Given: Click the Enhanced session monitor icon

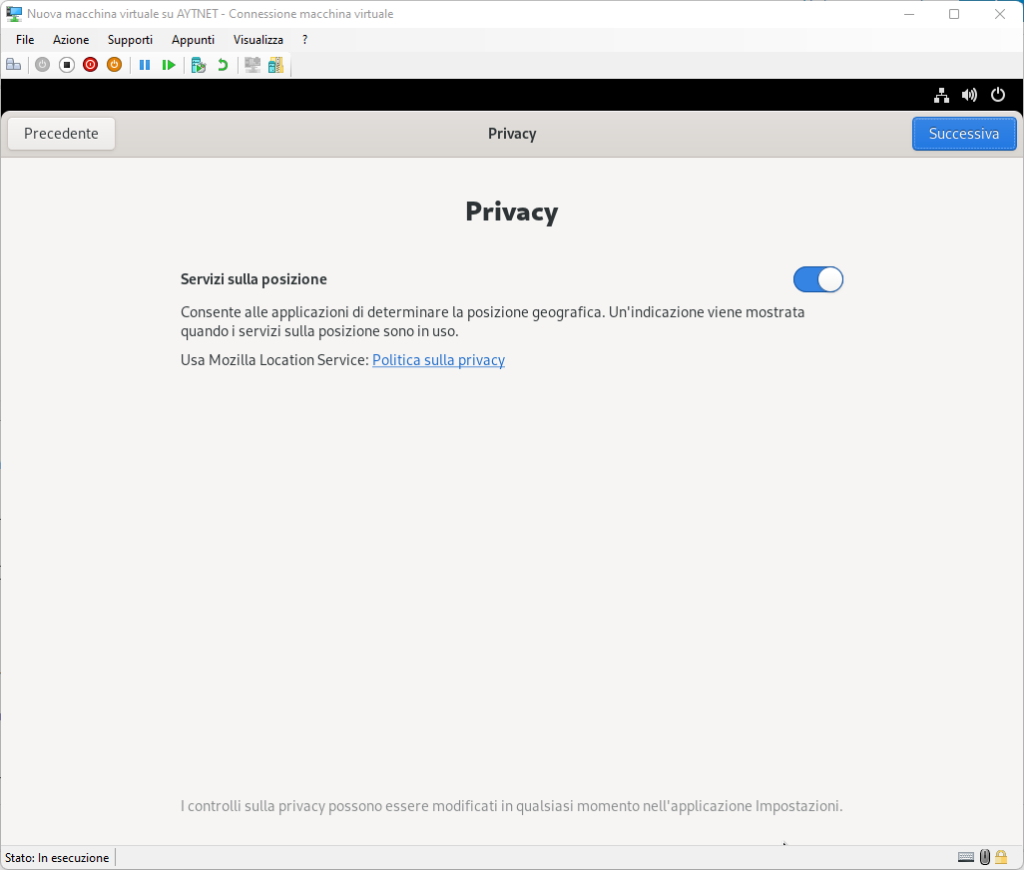Looking at the screenshot, I should click(252, 65).
